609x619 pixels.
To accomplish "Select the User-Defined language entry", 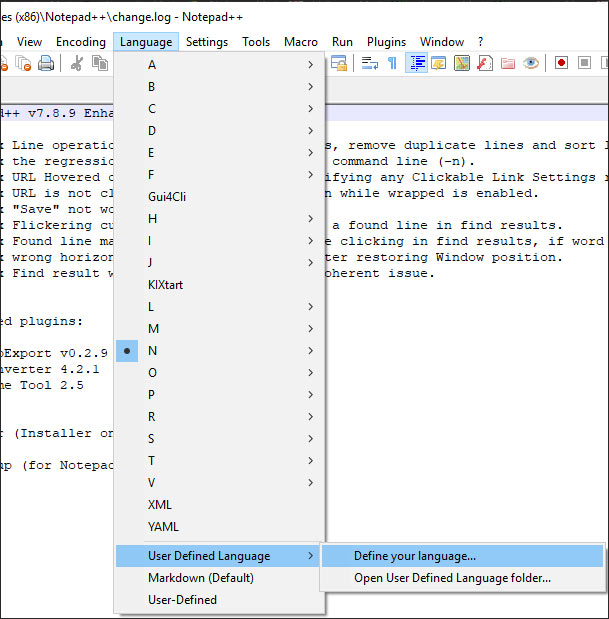I will (x=219, y=600).
